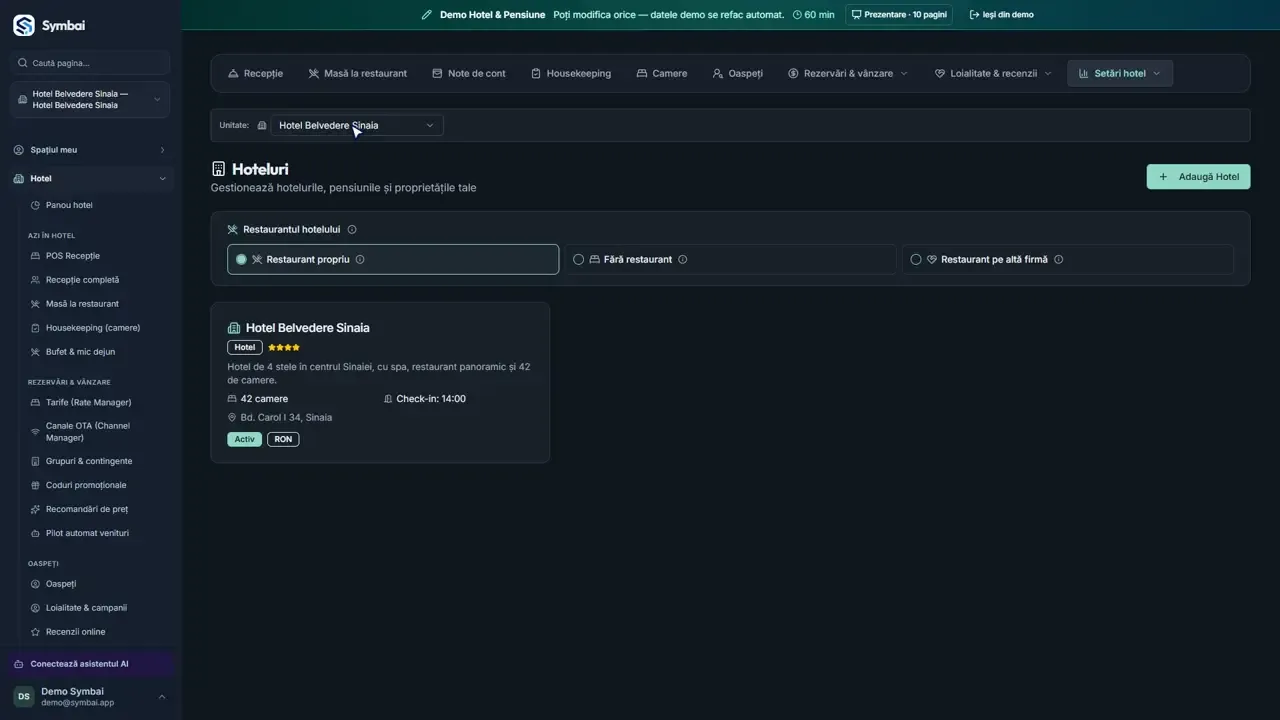Choose Restaurant pe altă firmă option
Screen dimensions: 1280x720
(1067, 259)
